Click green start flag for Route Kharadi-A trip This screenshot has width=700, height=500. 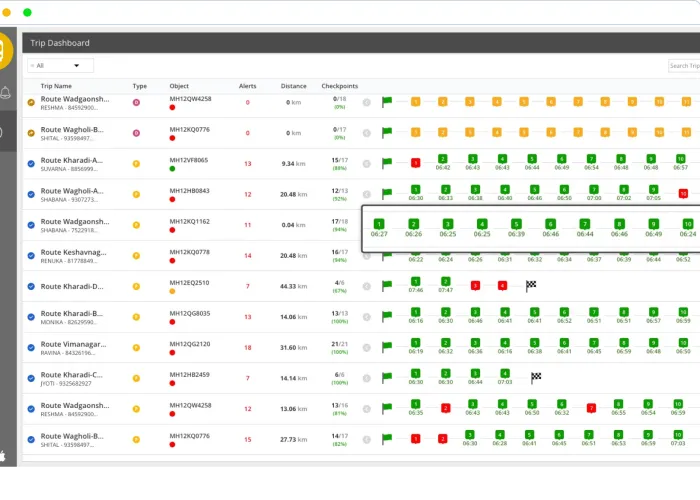click(387, 162)
